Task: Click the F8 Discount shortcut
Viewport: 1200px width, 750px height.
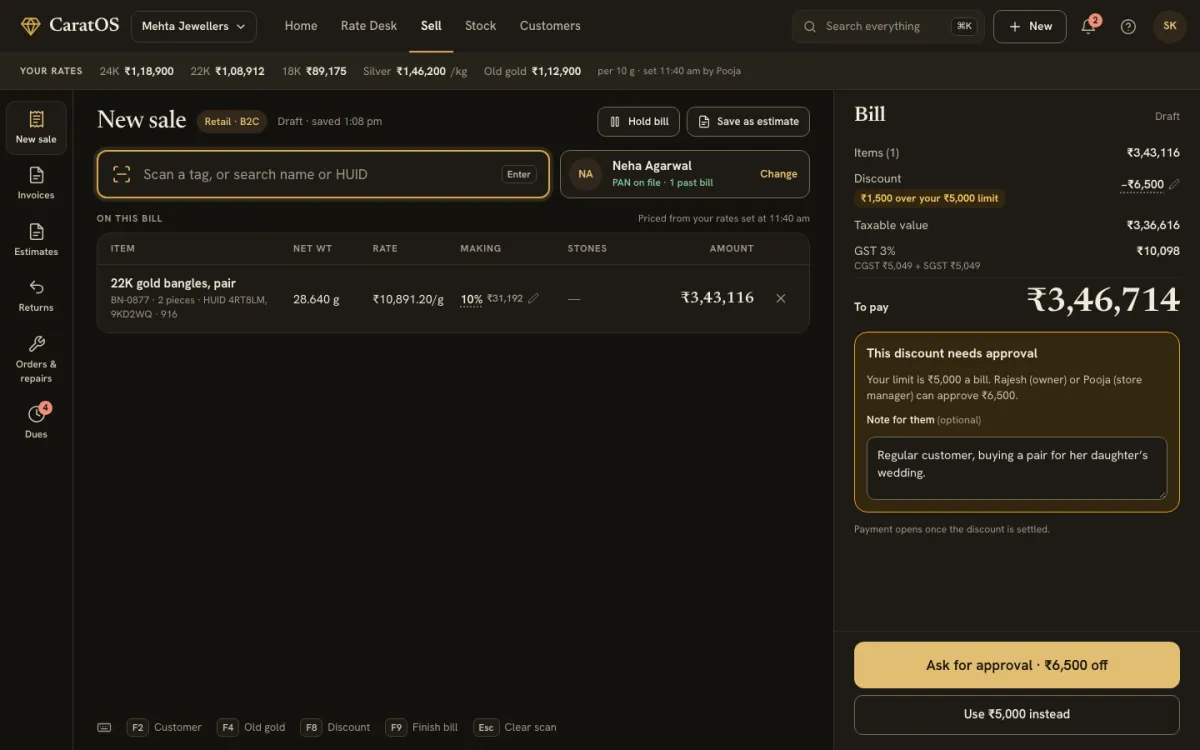Action: pyautogui.click(x=336, y=728)
